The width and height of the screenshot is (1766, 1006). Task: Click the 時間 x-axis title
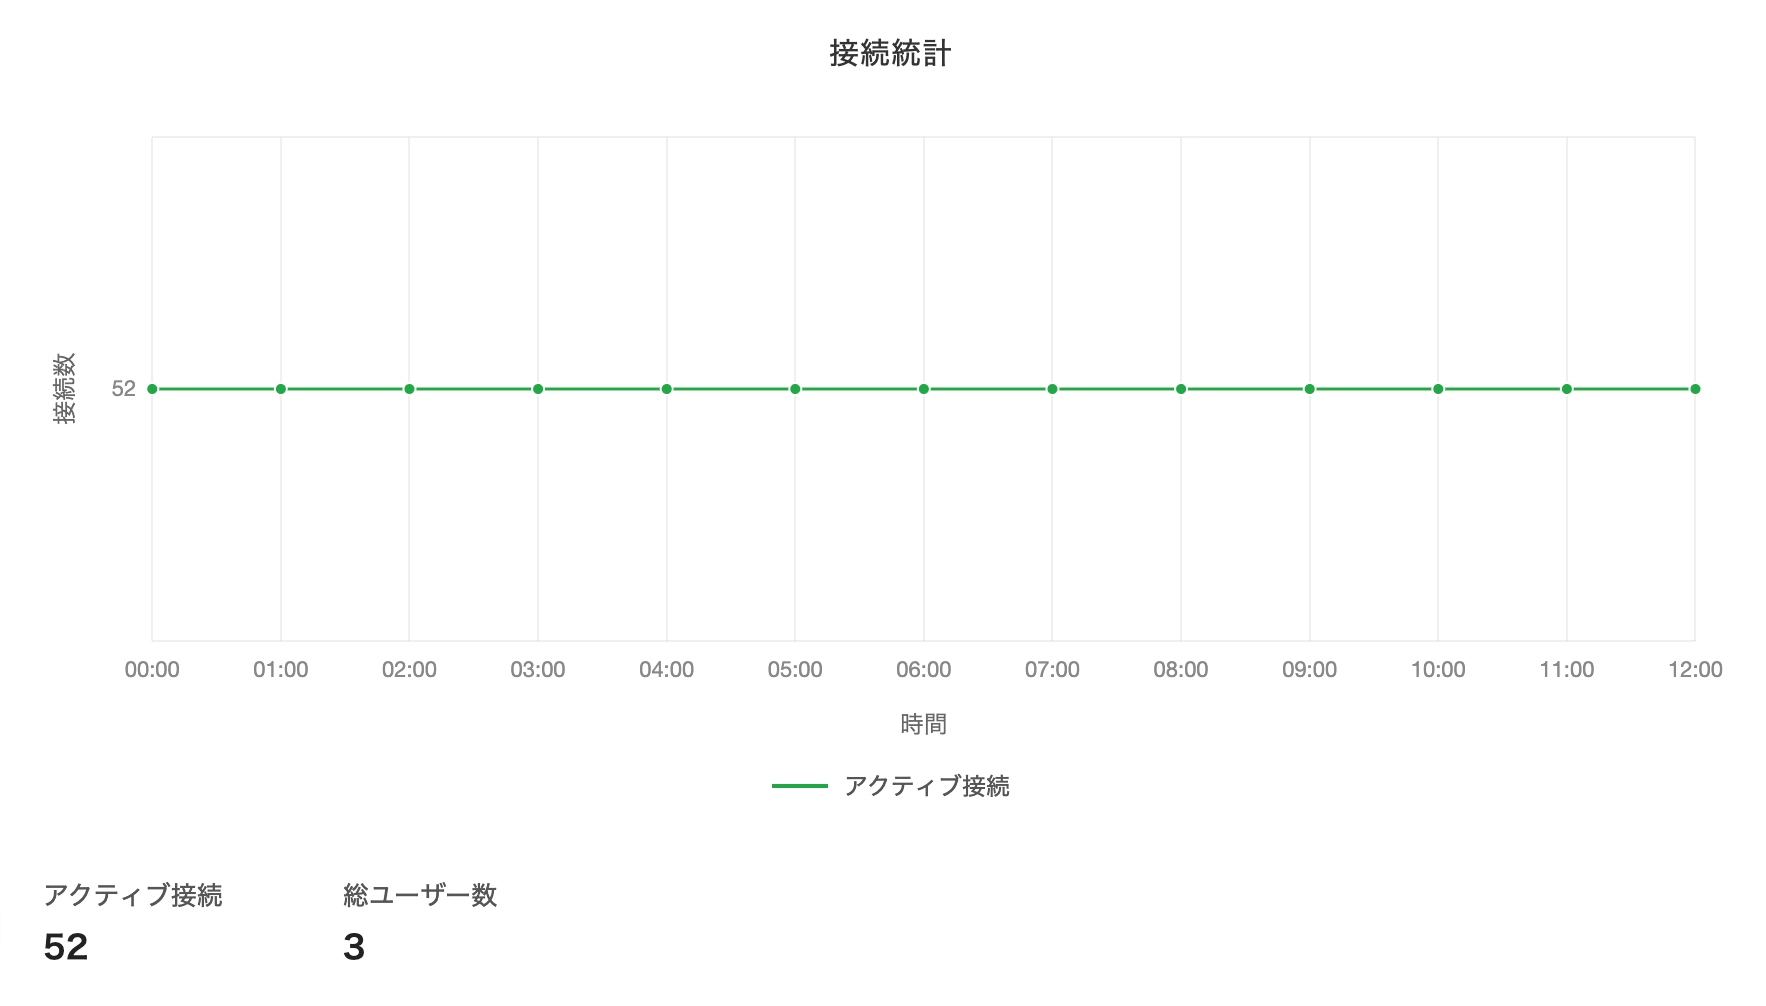(x=923, y=724)
